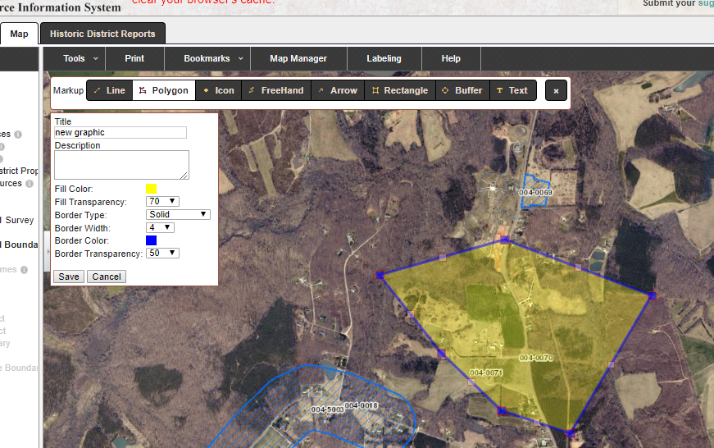
Task: Open the Fill Transparency dropdown
Action: point(163,201)
